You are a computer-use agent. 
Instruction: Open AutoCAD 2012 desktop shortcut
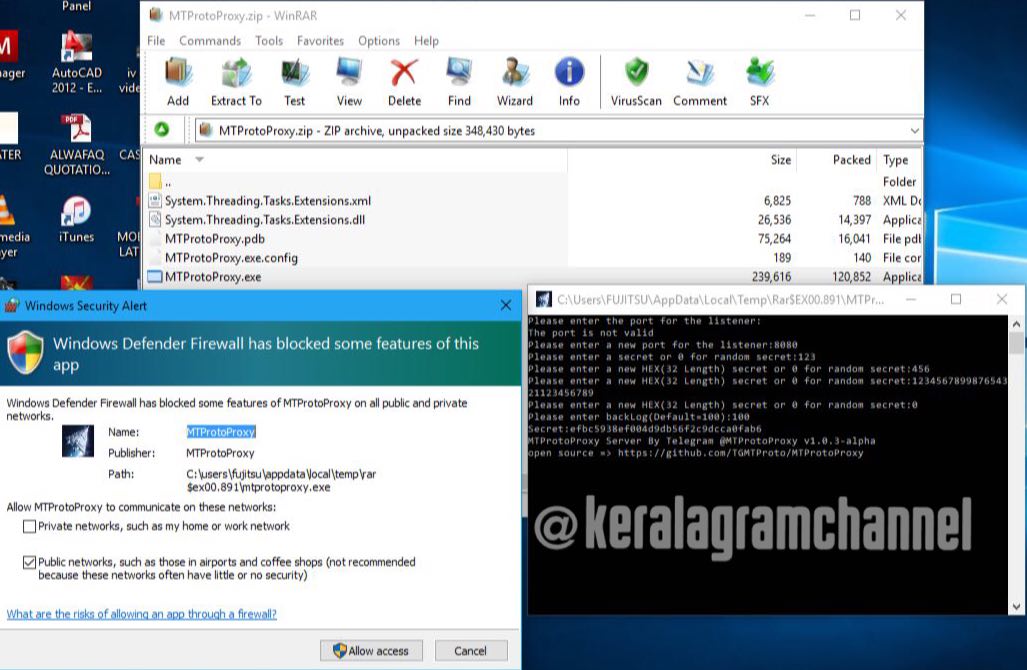(77, 62)
